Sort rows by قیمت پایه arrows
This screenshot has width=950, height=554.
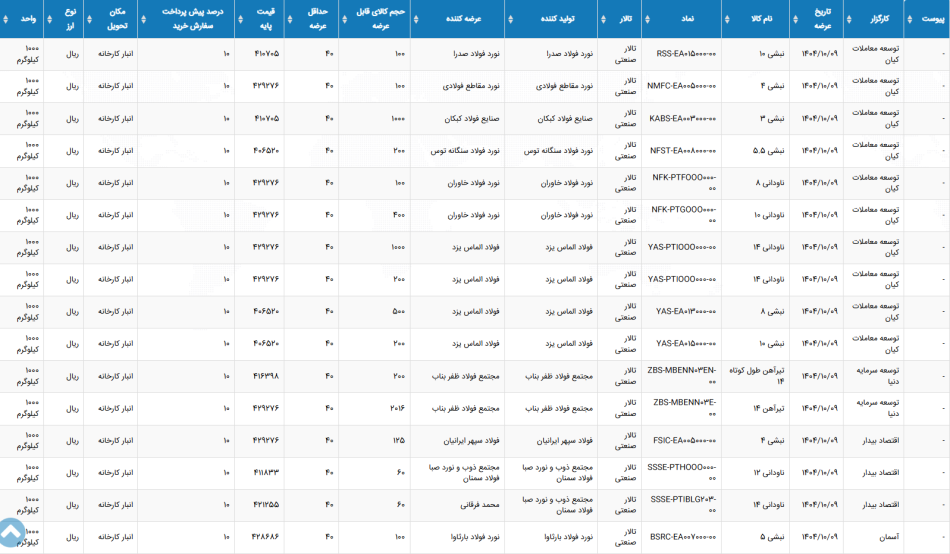[240, 19]
